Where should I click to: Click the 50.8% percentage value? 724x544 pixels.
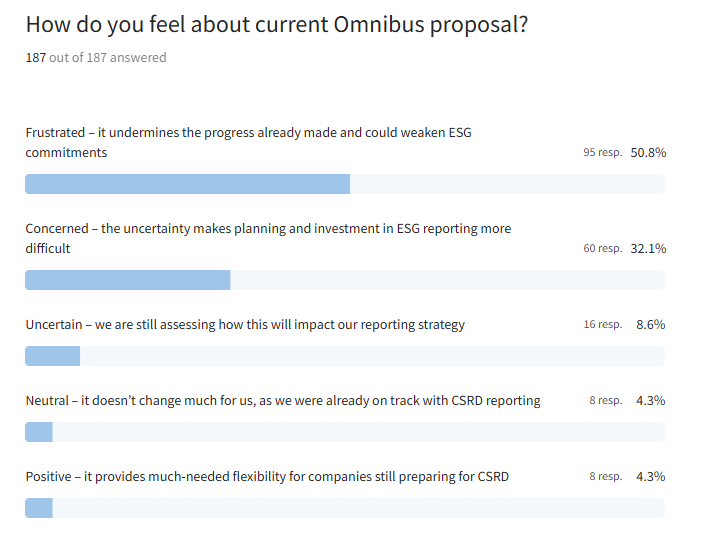648,153
